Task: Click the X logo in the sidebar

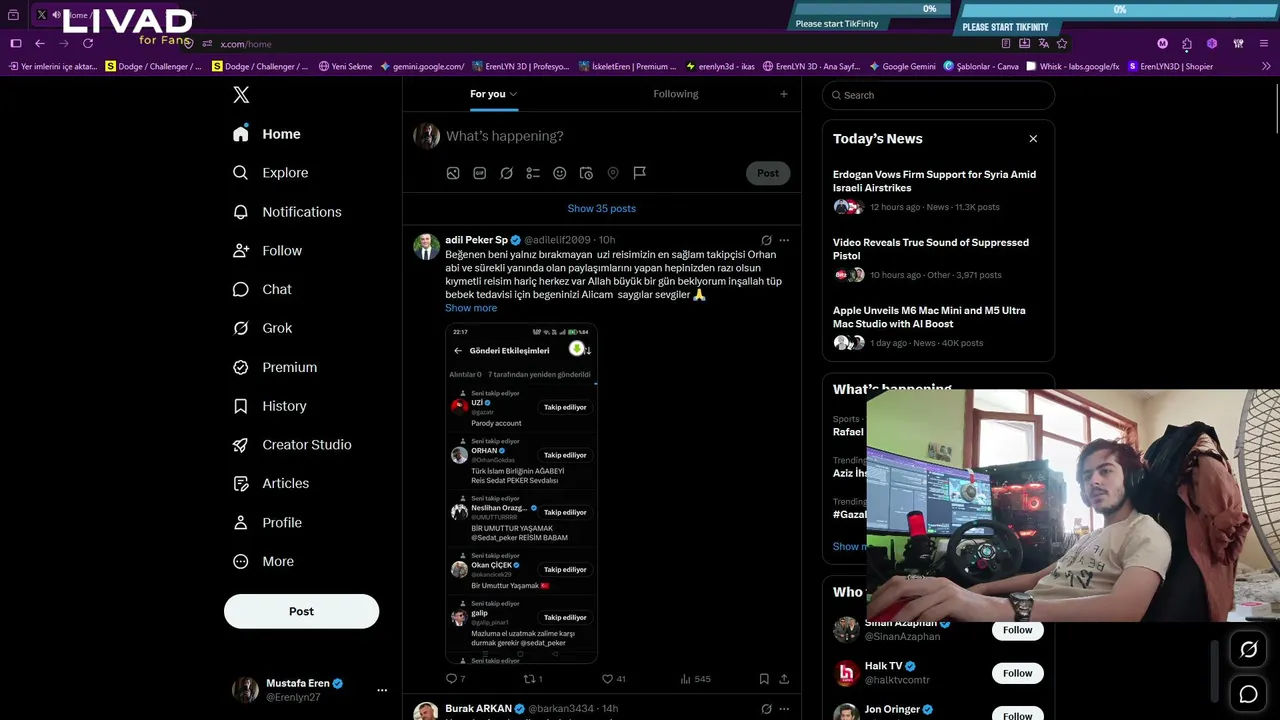Action: coord(241,95)
